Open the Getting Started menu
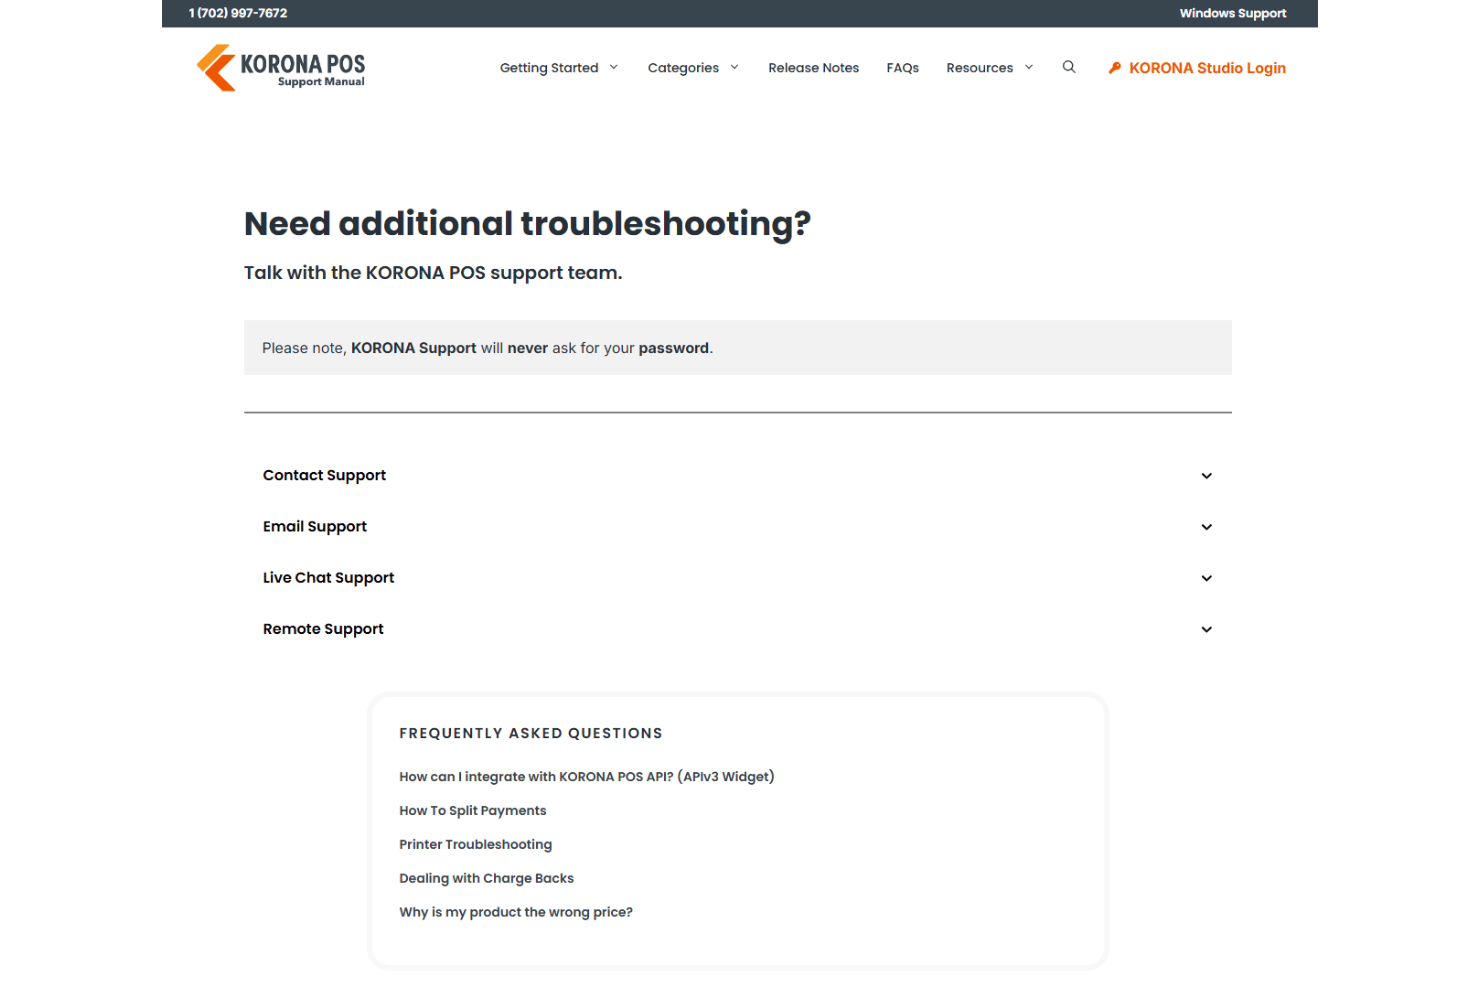1480x987 pixels. (x=549, y=68)
